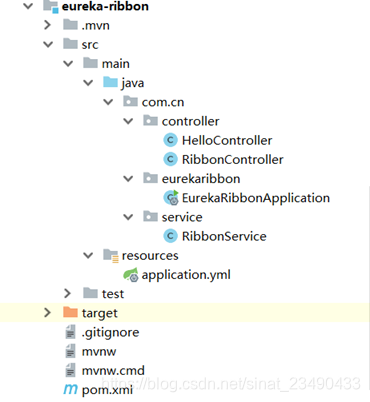The height and width of the screenshot is (402, 370).
Task: Open the mvnw.cmd file
Action: pyautogui.click(x=113, y=371)
